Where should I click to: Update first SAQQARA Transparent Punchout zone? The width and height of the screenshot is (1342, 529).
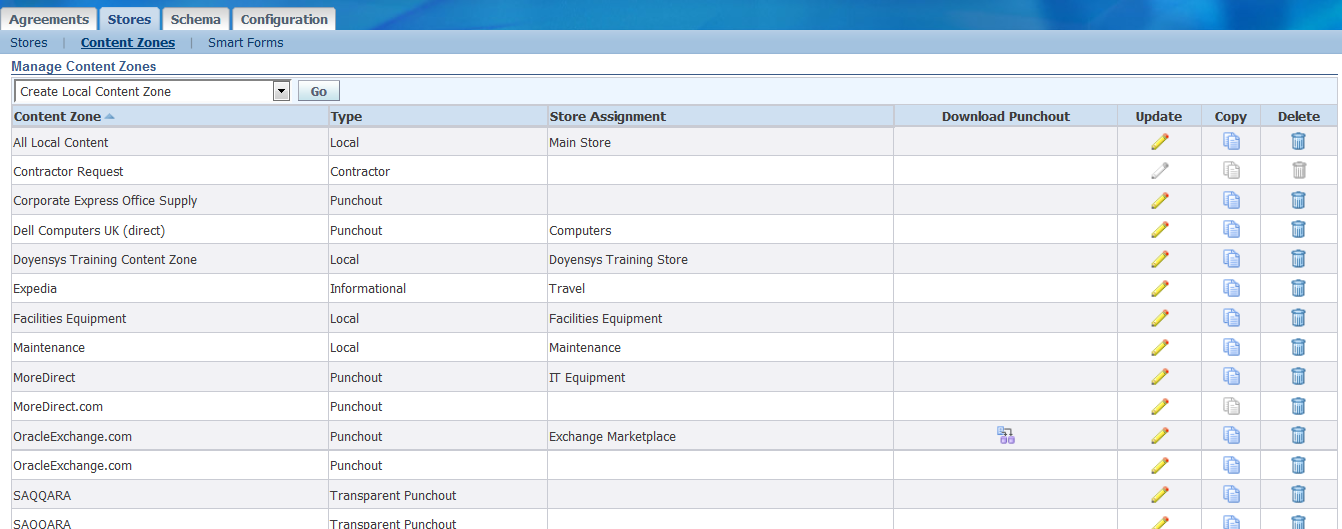coord(1159,494)
